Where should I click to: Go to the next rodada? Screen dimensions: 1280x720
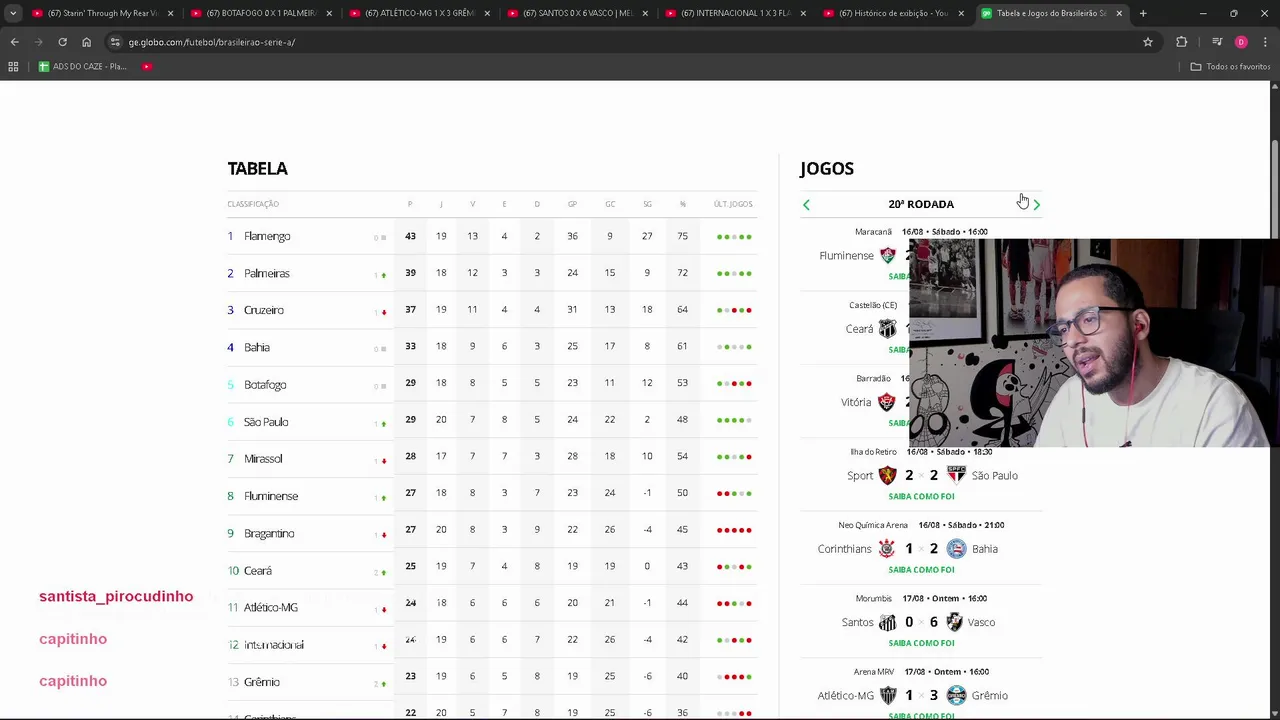[1036, 204]
